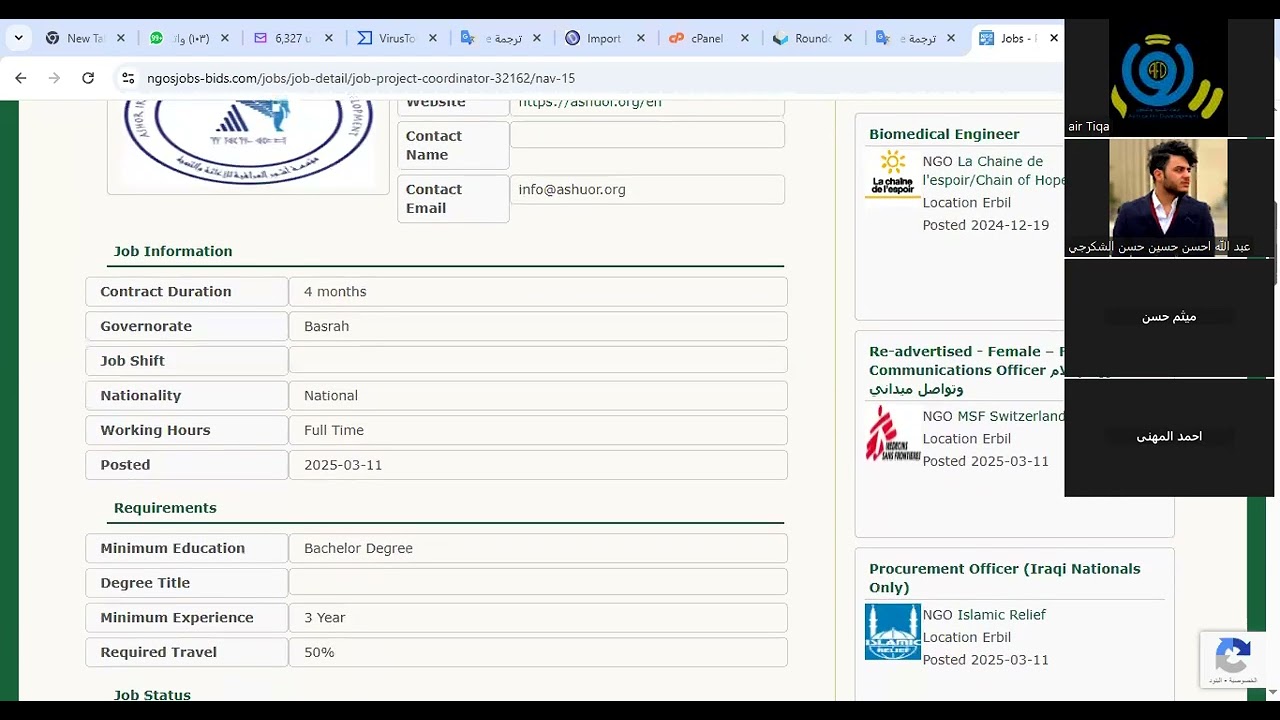Select the Nationality value National

(x=331, y=396)
